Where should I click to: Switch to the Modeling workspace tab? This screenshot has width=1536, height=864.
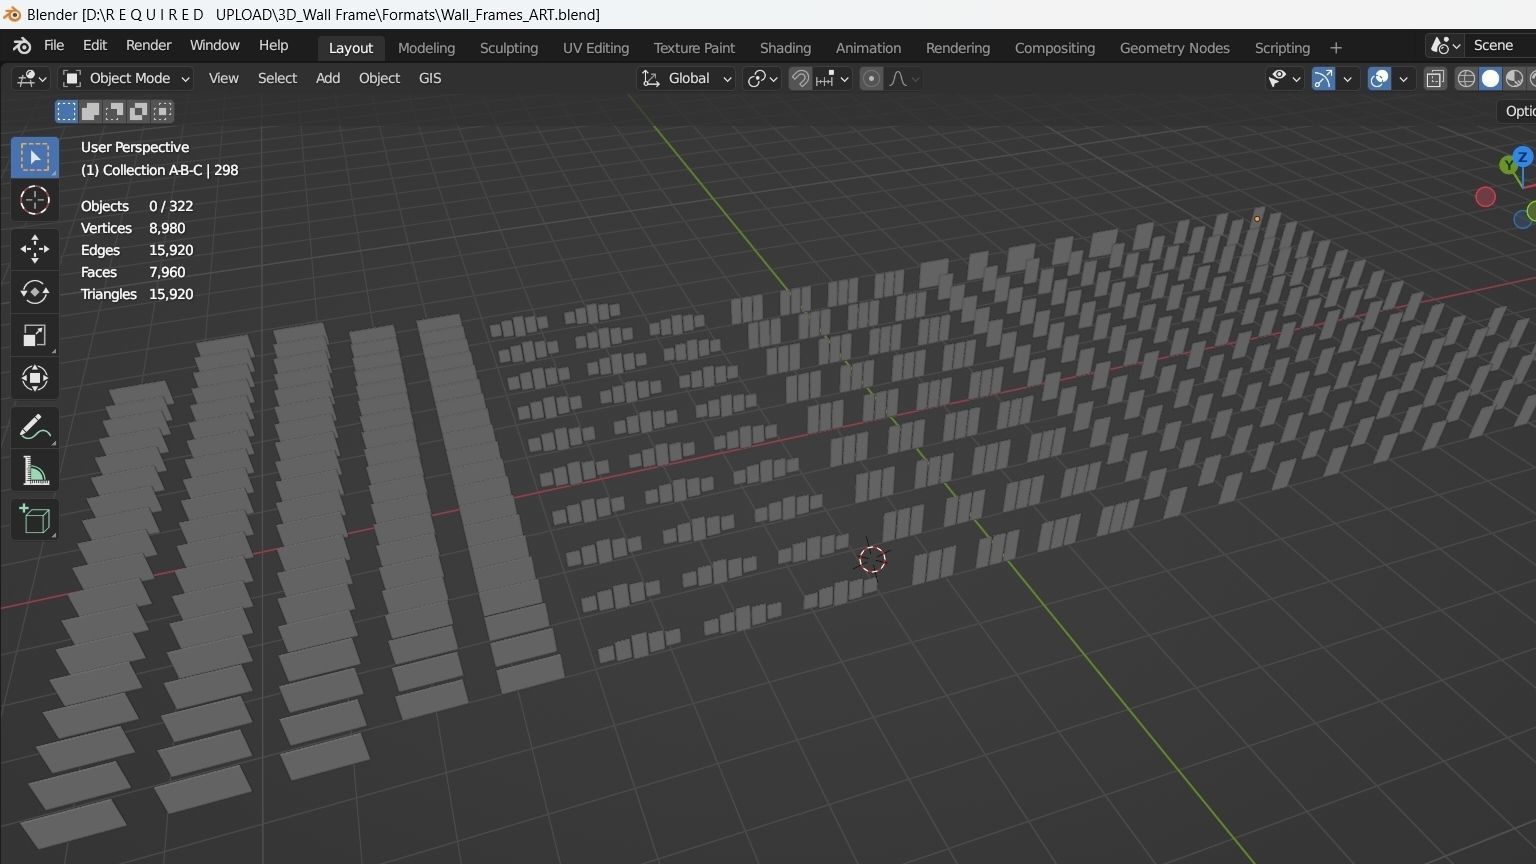click(x=426, y=48)
